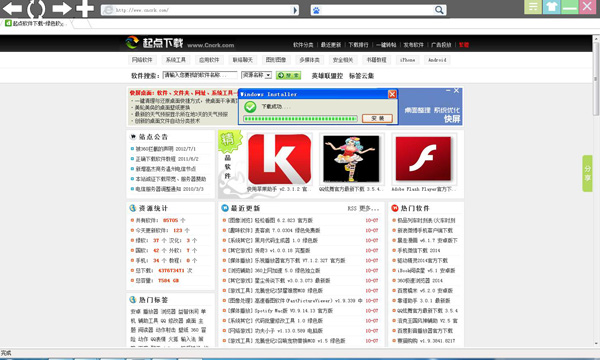This screenshot has width=600, height=360.
Task: Select the 应用软件 category tab
Action: [x=209, y=60]
